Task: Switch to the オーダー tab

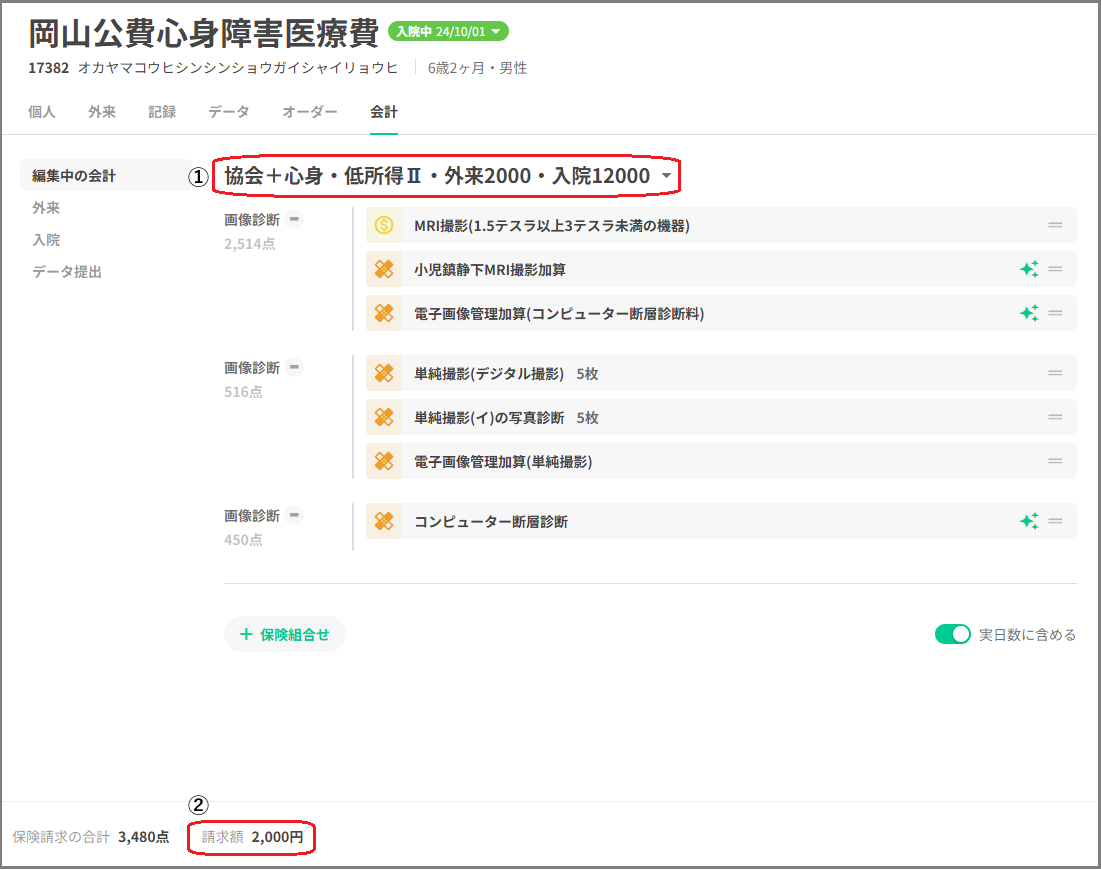Action: [310, 112]
